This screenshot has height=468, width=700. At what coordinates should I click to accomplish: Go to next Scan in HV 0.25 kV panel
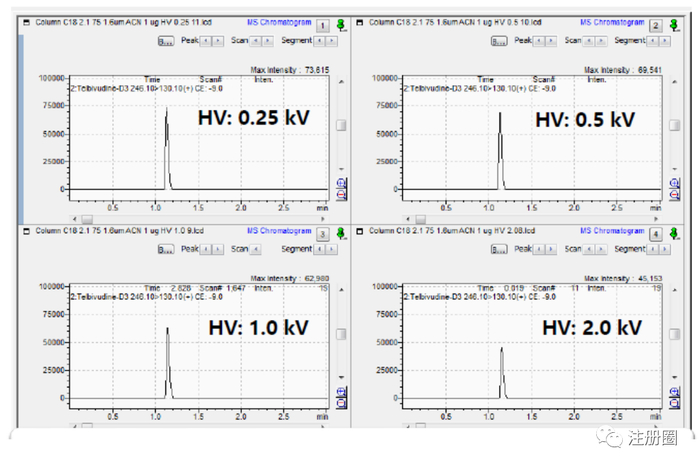(x=268, y=41)
